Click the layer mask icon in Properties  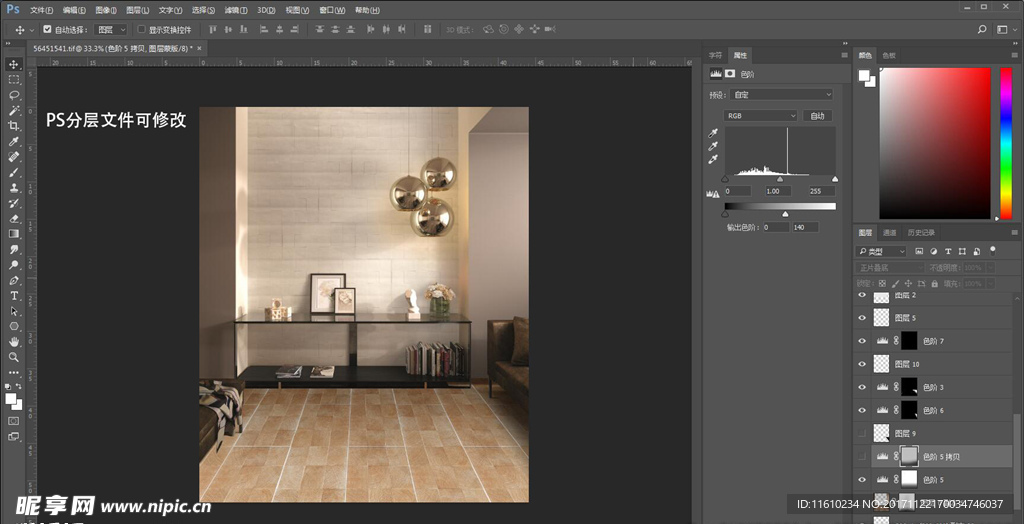coord(731,73)
